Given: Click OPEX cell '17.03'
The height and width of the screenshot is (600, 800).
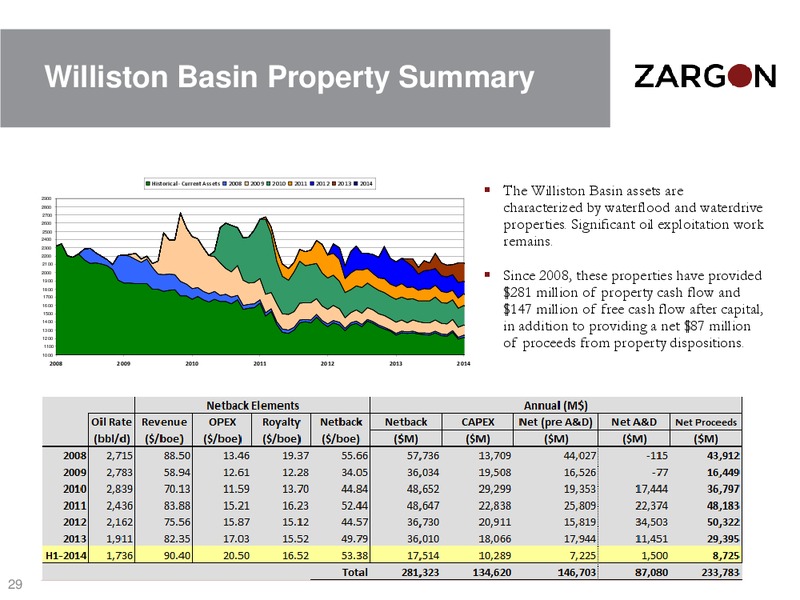Looking at the screenshot, I should click(236, 538).
